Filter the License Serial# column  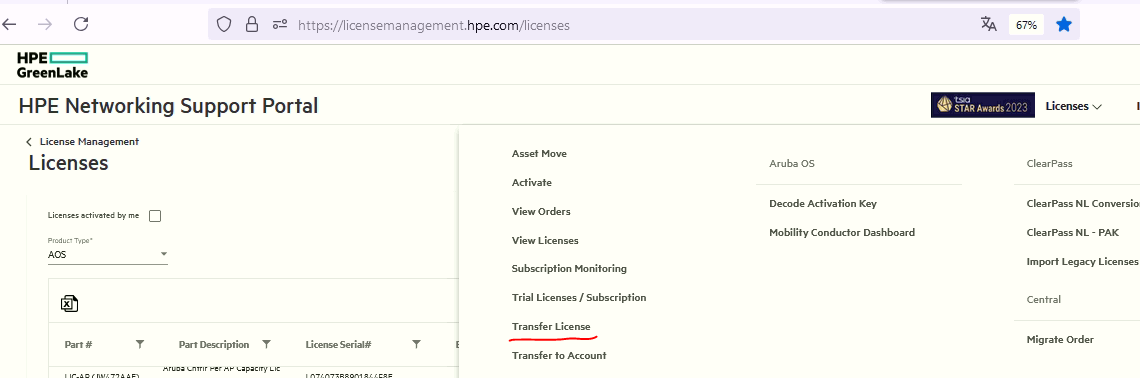coord(417,344)
